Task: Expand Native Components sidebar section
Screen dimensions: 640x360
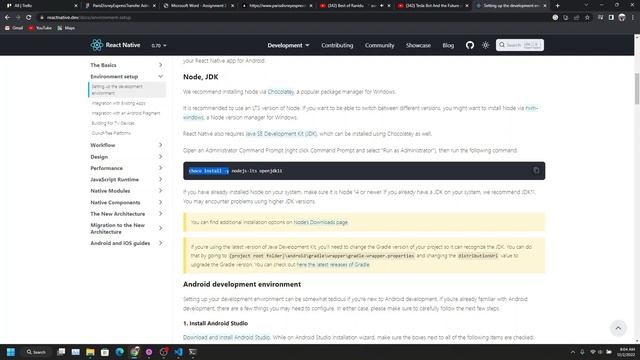Action: point(127,202)
